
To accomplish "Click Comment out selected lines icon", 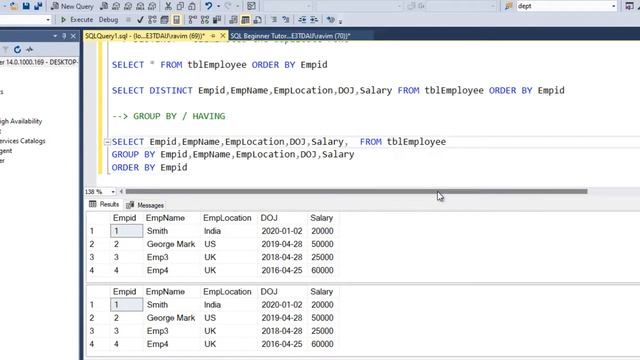I will [274, 20].
